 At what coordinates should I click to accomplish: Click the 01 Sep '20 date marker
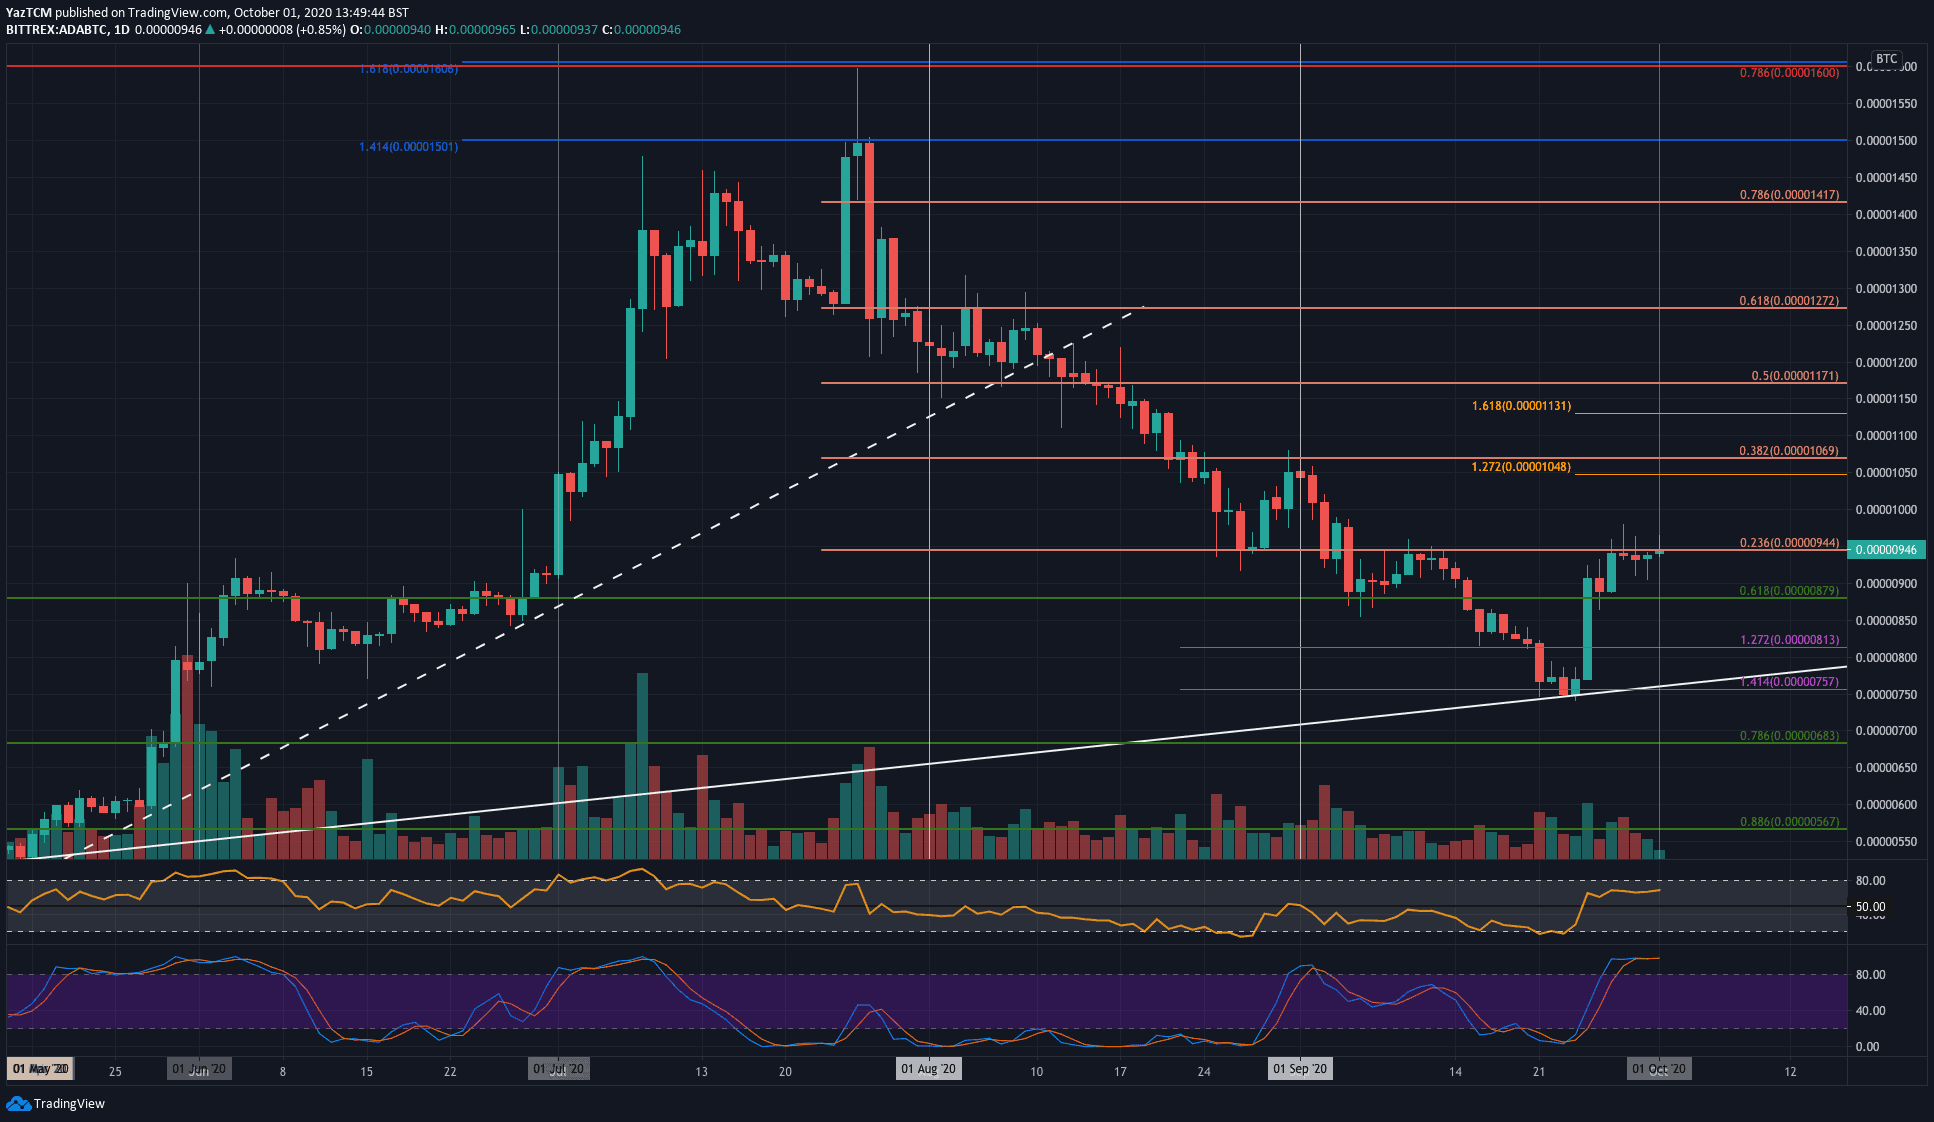click(x=1300, y=1069)
